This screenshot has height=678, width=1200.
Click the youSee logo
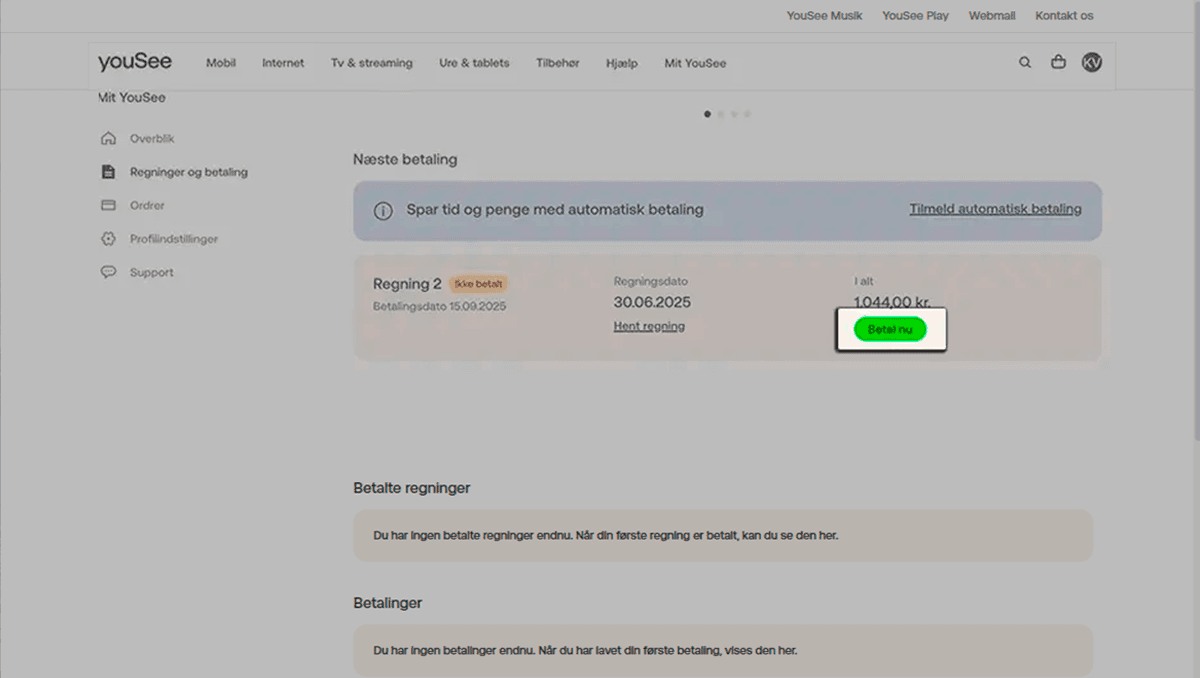(x=135, y=62)
